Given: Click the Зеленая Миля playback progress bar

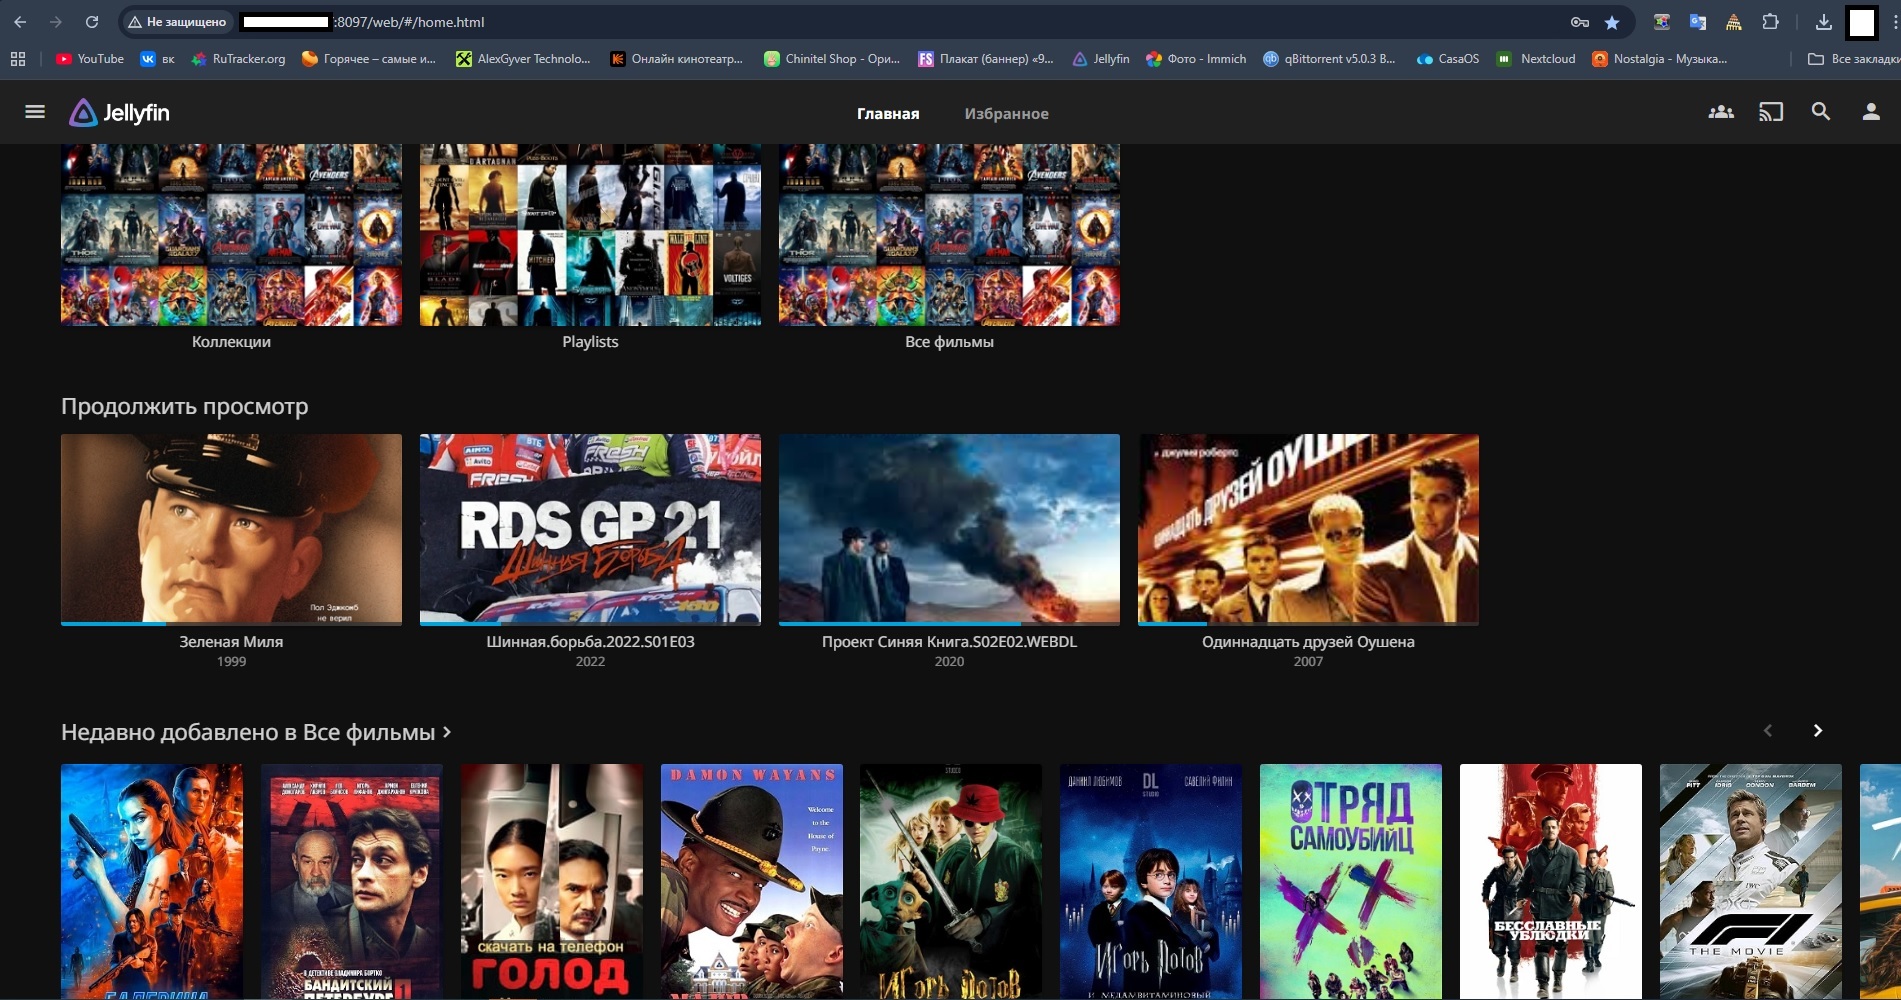Looking at the screenshot, I should click(231, 624).
